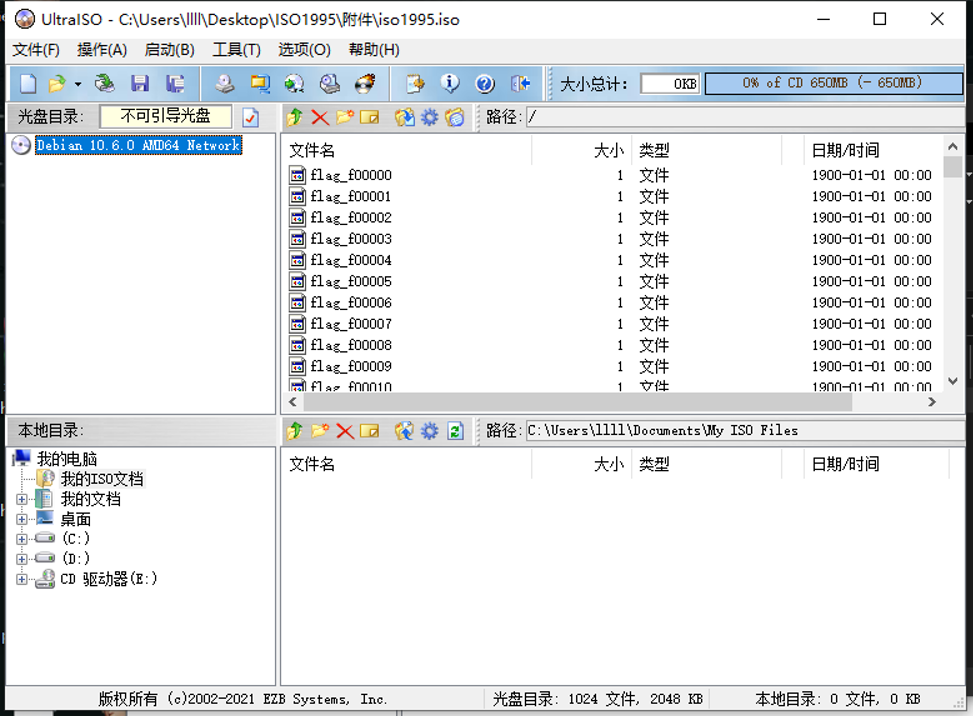Sort image list by 大小 column
973x716 pixels.
click(x=582, y=150)
